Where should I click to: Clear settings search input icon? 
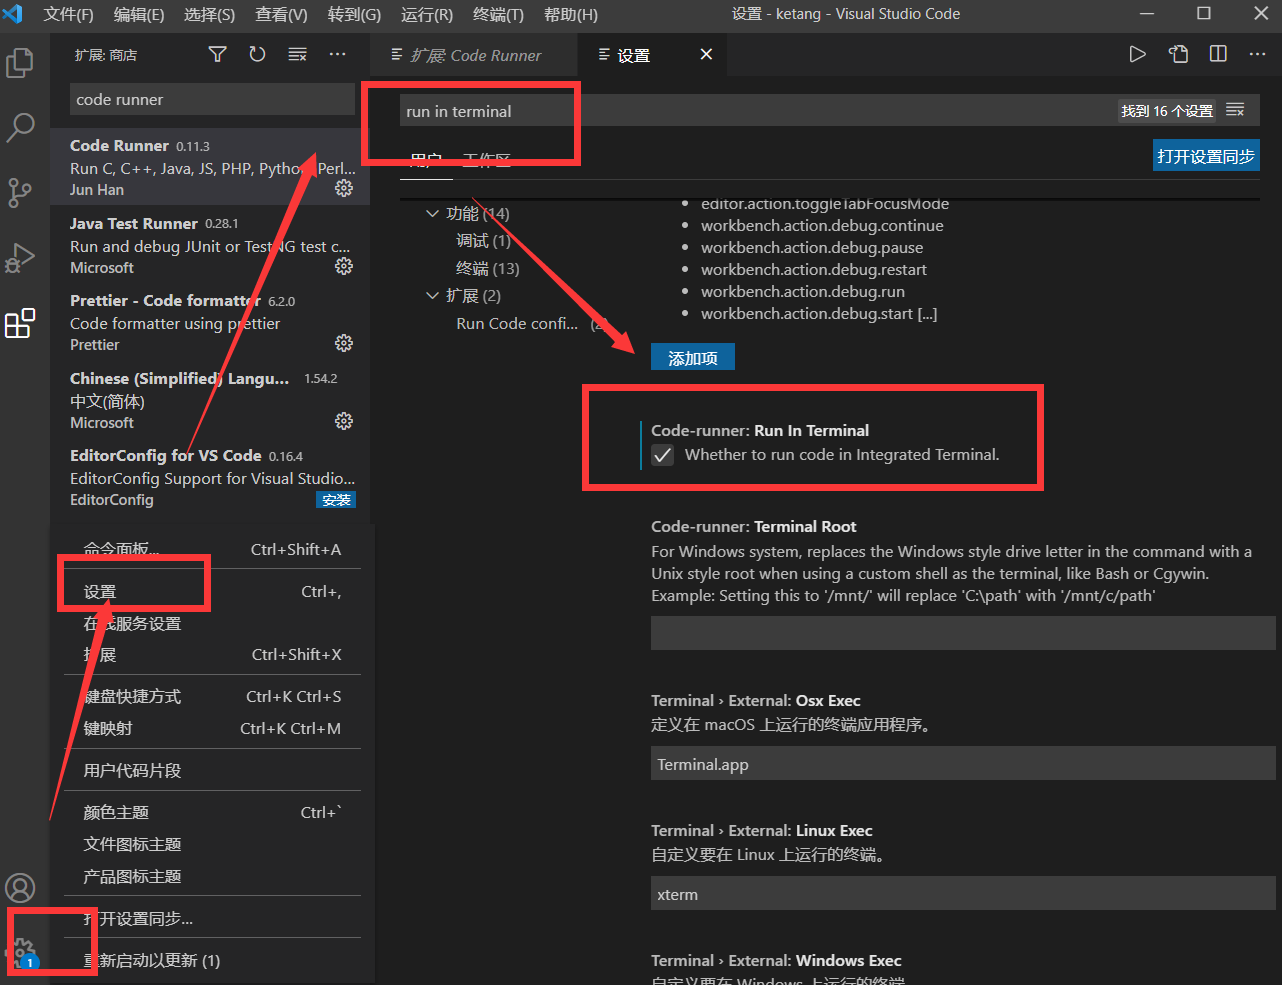click(x=1235, y=110)
